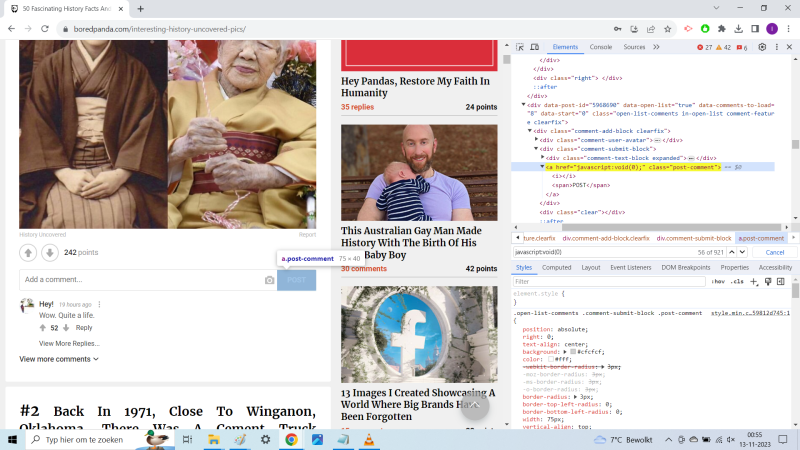The image size is (800, 450).
Task: Cancel the DevTools element search
Action: tap(774, 252)
